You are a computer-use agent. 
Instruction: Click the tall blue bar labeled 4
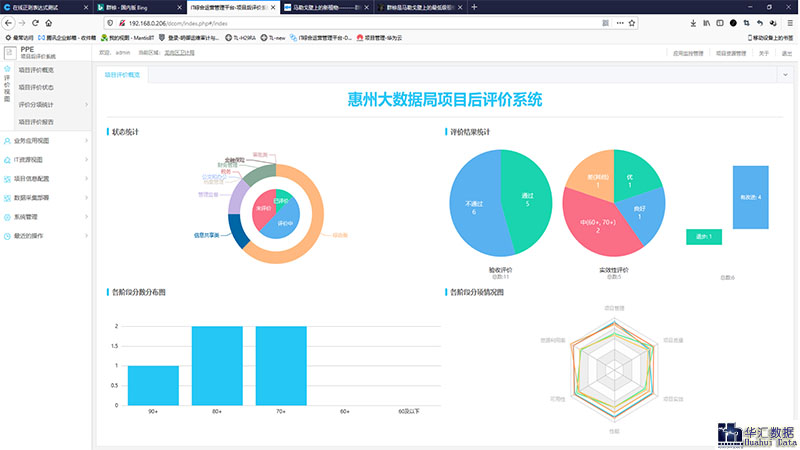tap(751, 197)
